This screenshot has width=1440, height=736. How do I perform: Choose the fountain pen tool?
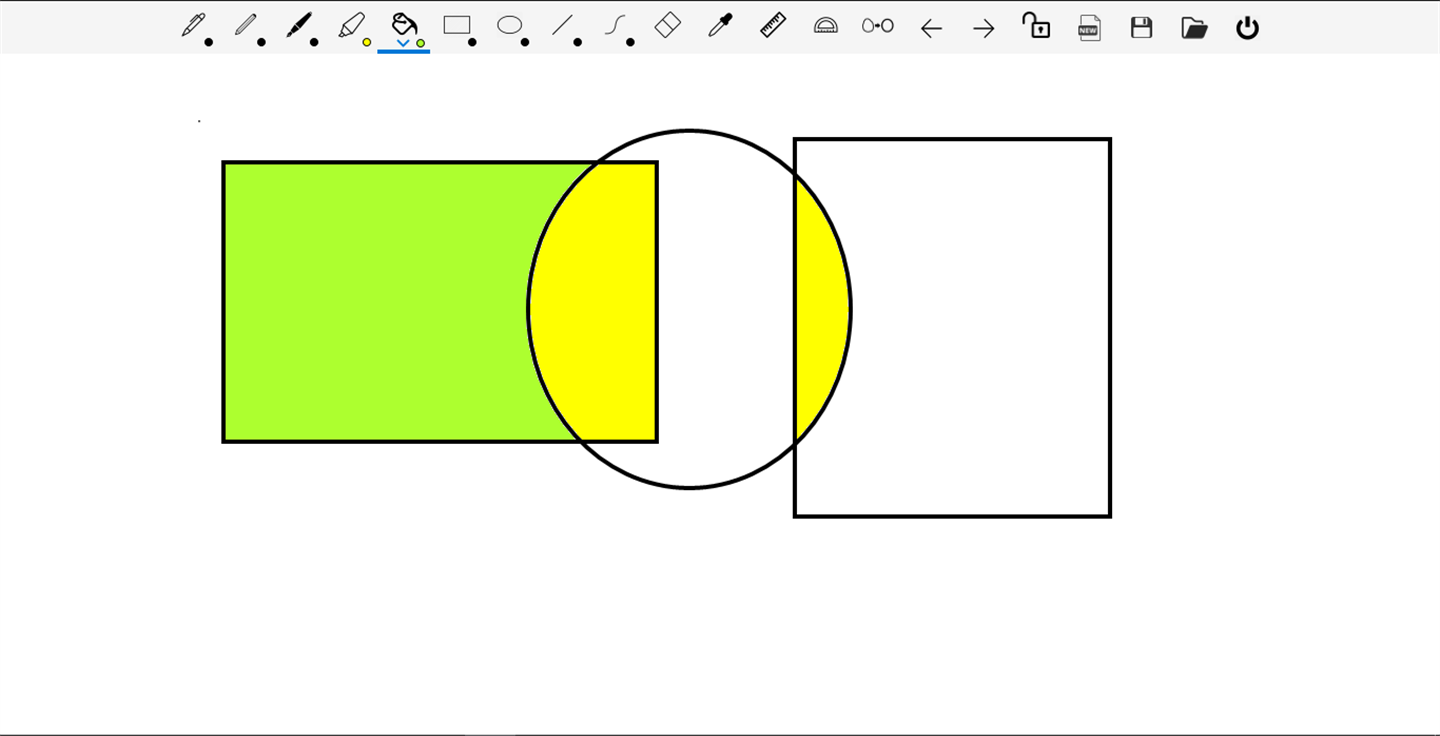tap(298, 25)
